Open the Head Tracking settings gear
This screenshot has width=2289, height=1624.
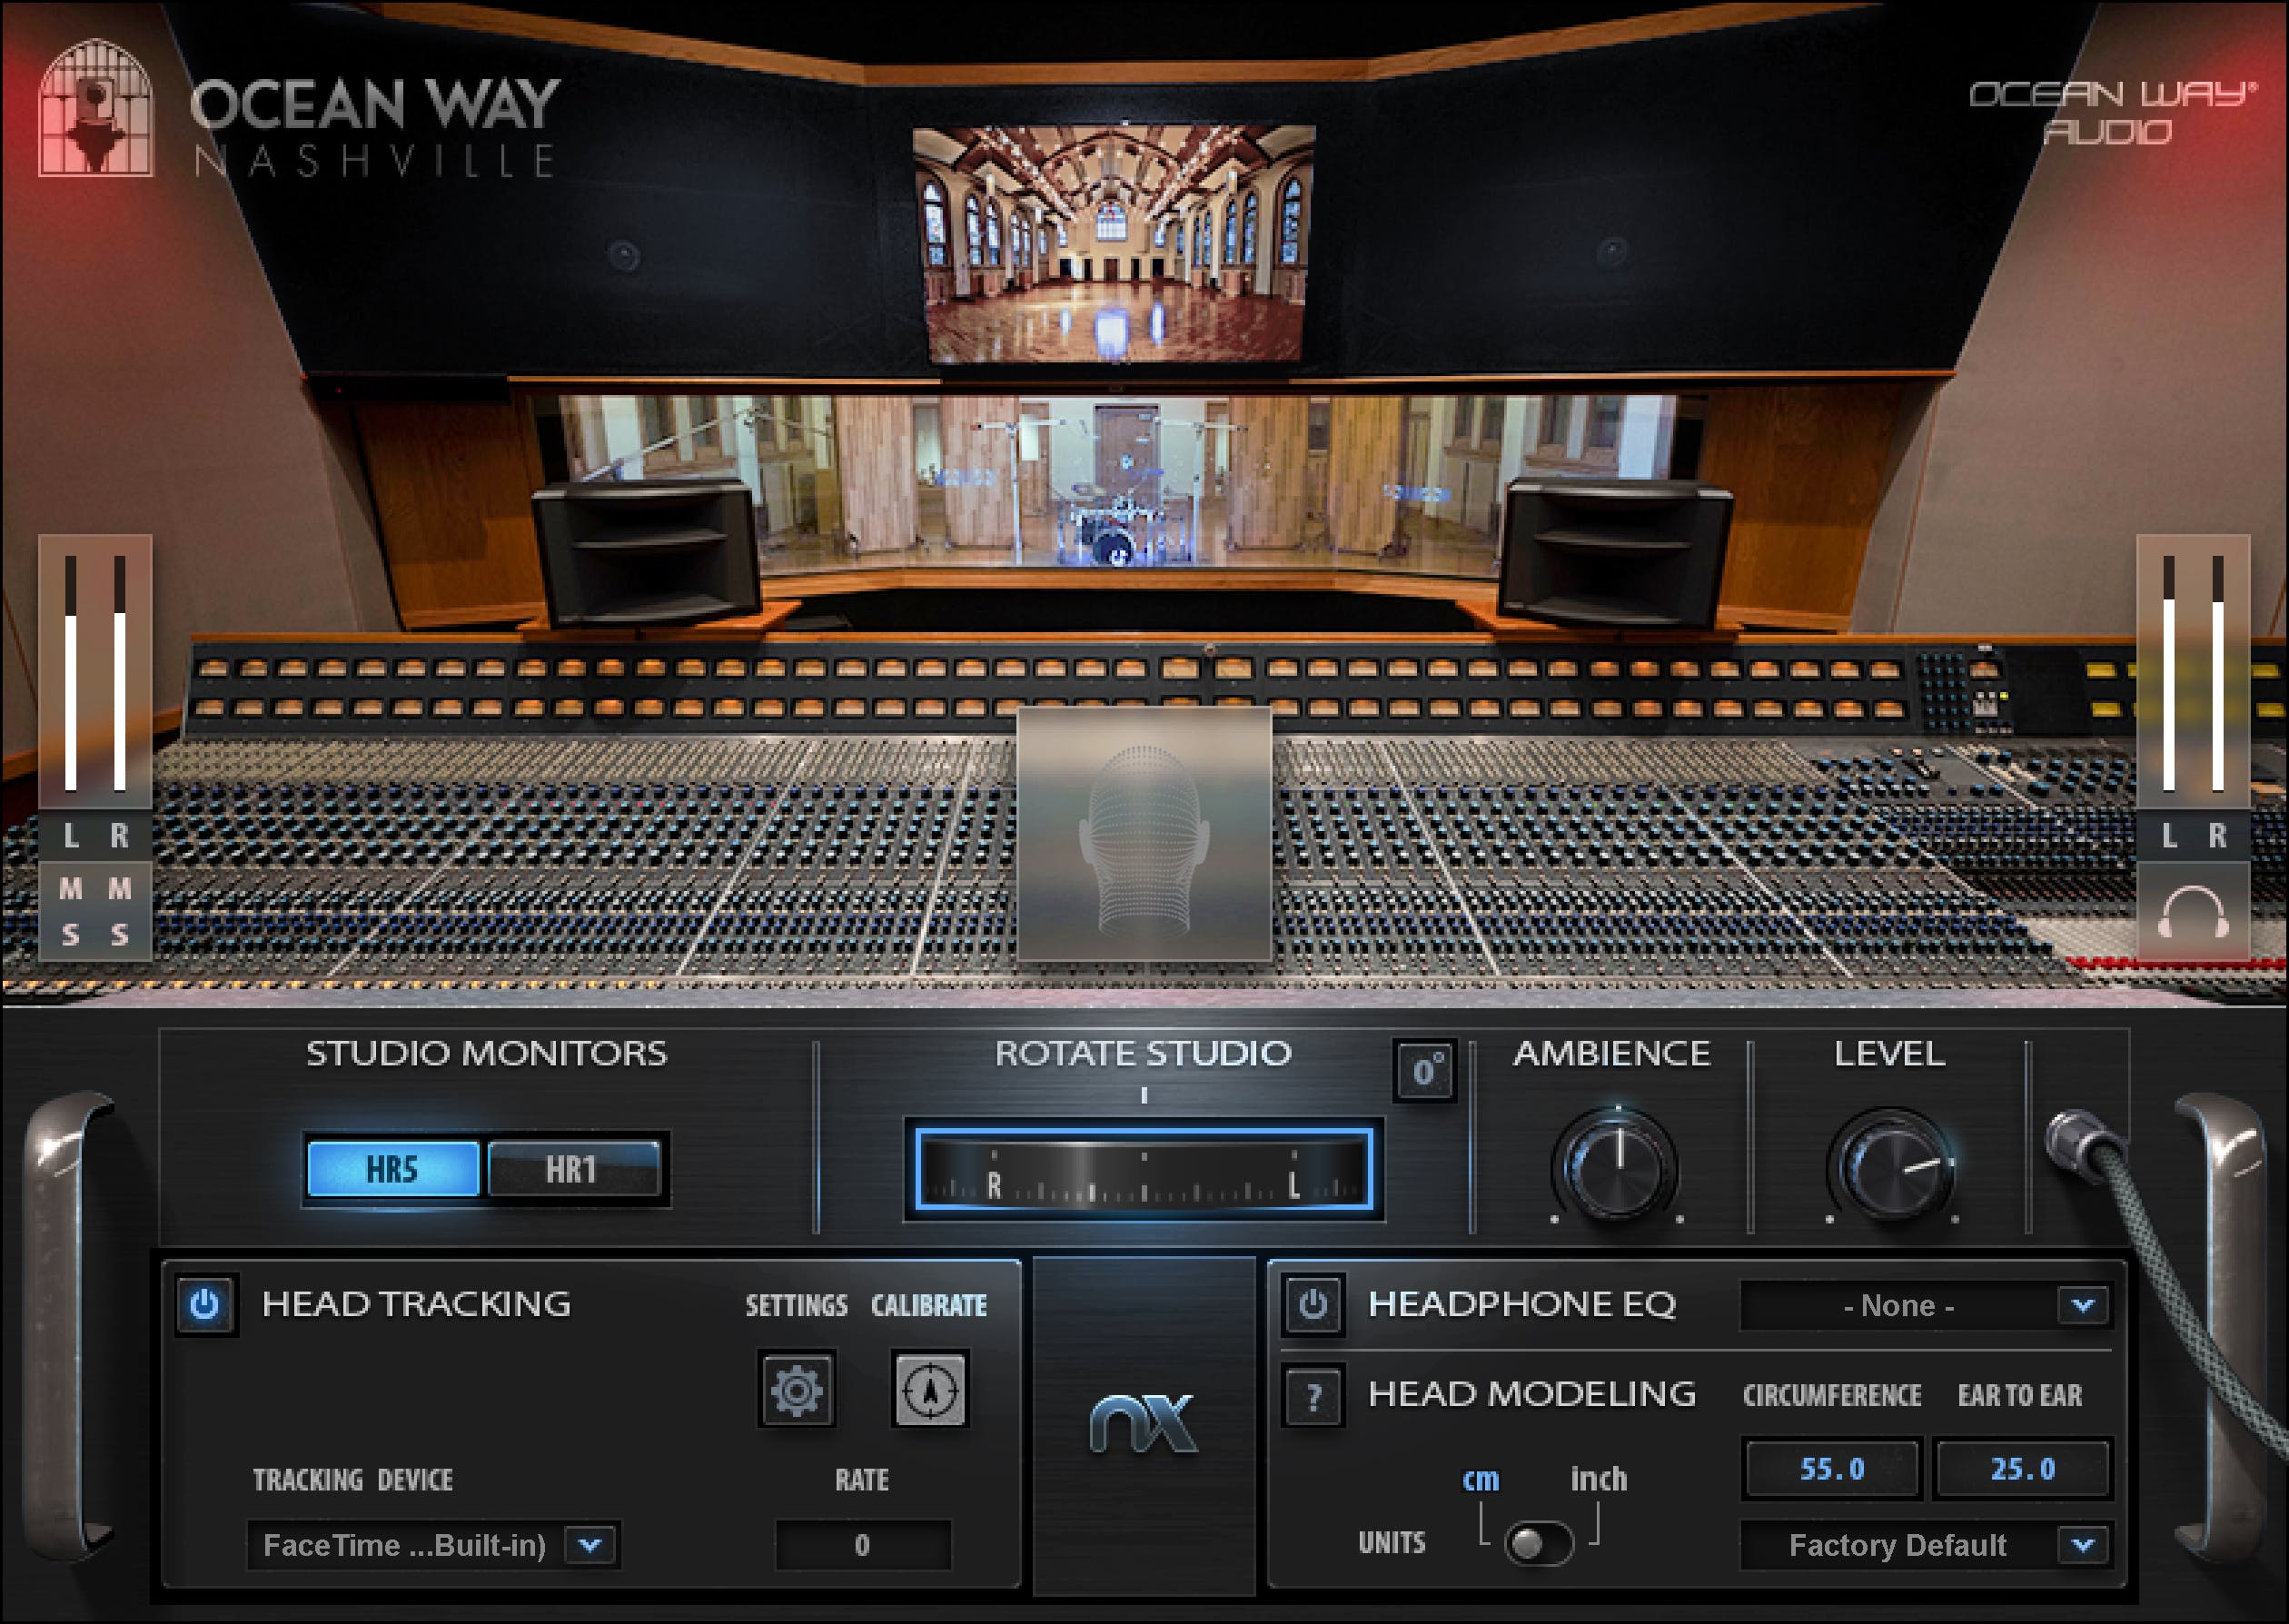coord(797,1389)
